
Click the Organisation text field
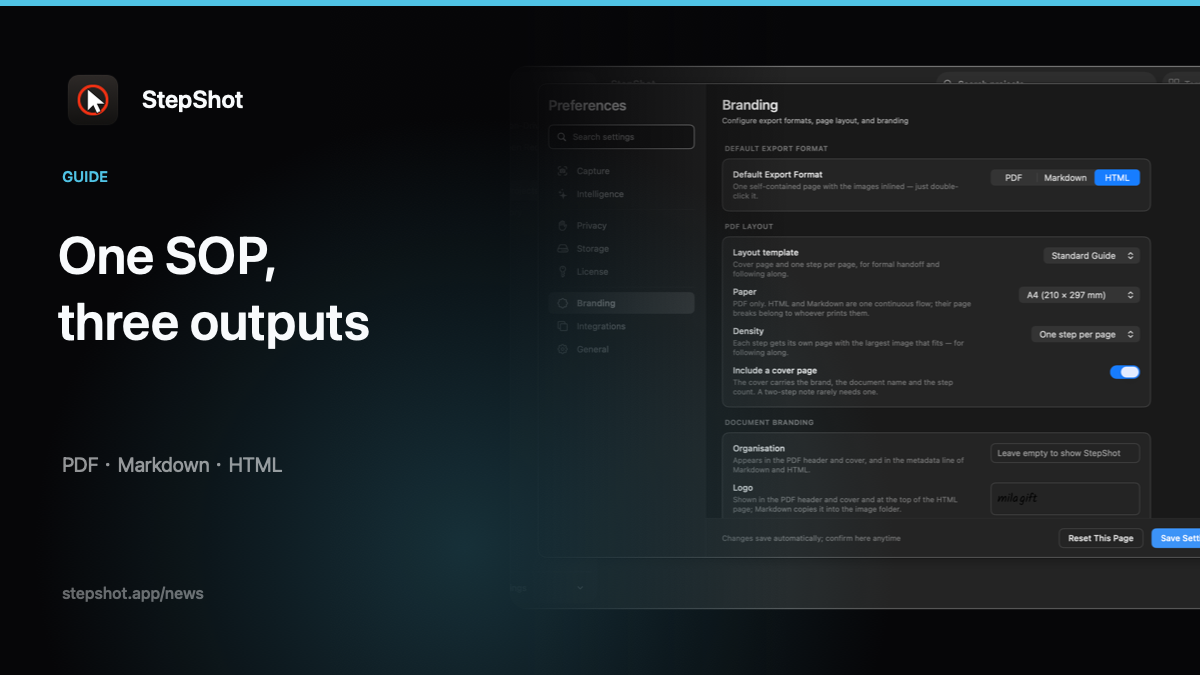click(x=1065, y=453)
